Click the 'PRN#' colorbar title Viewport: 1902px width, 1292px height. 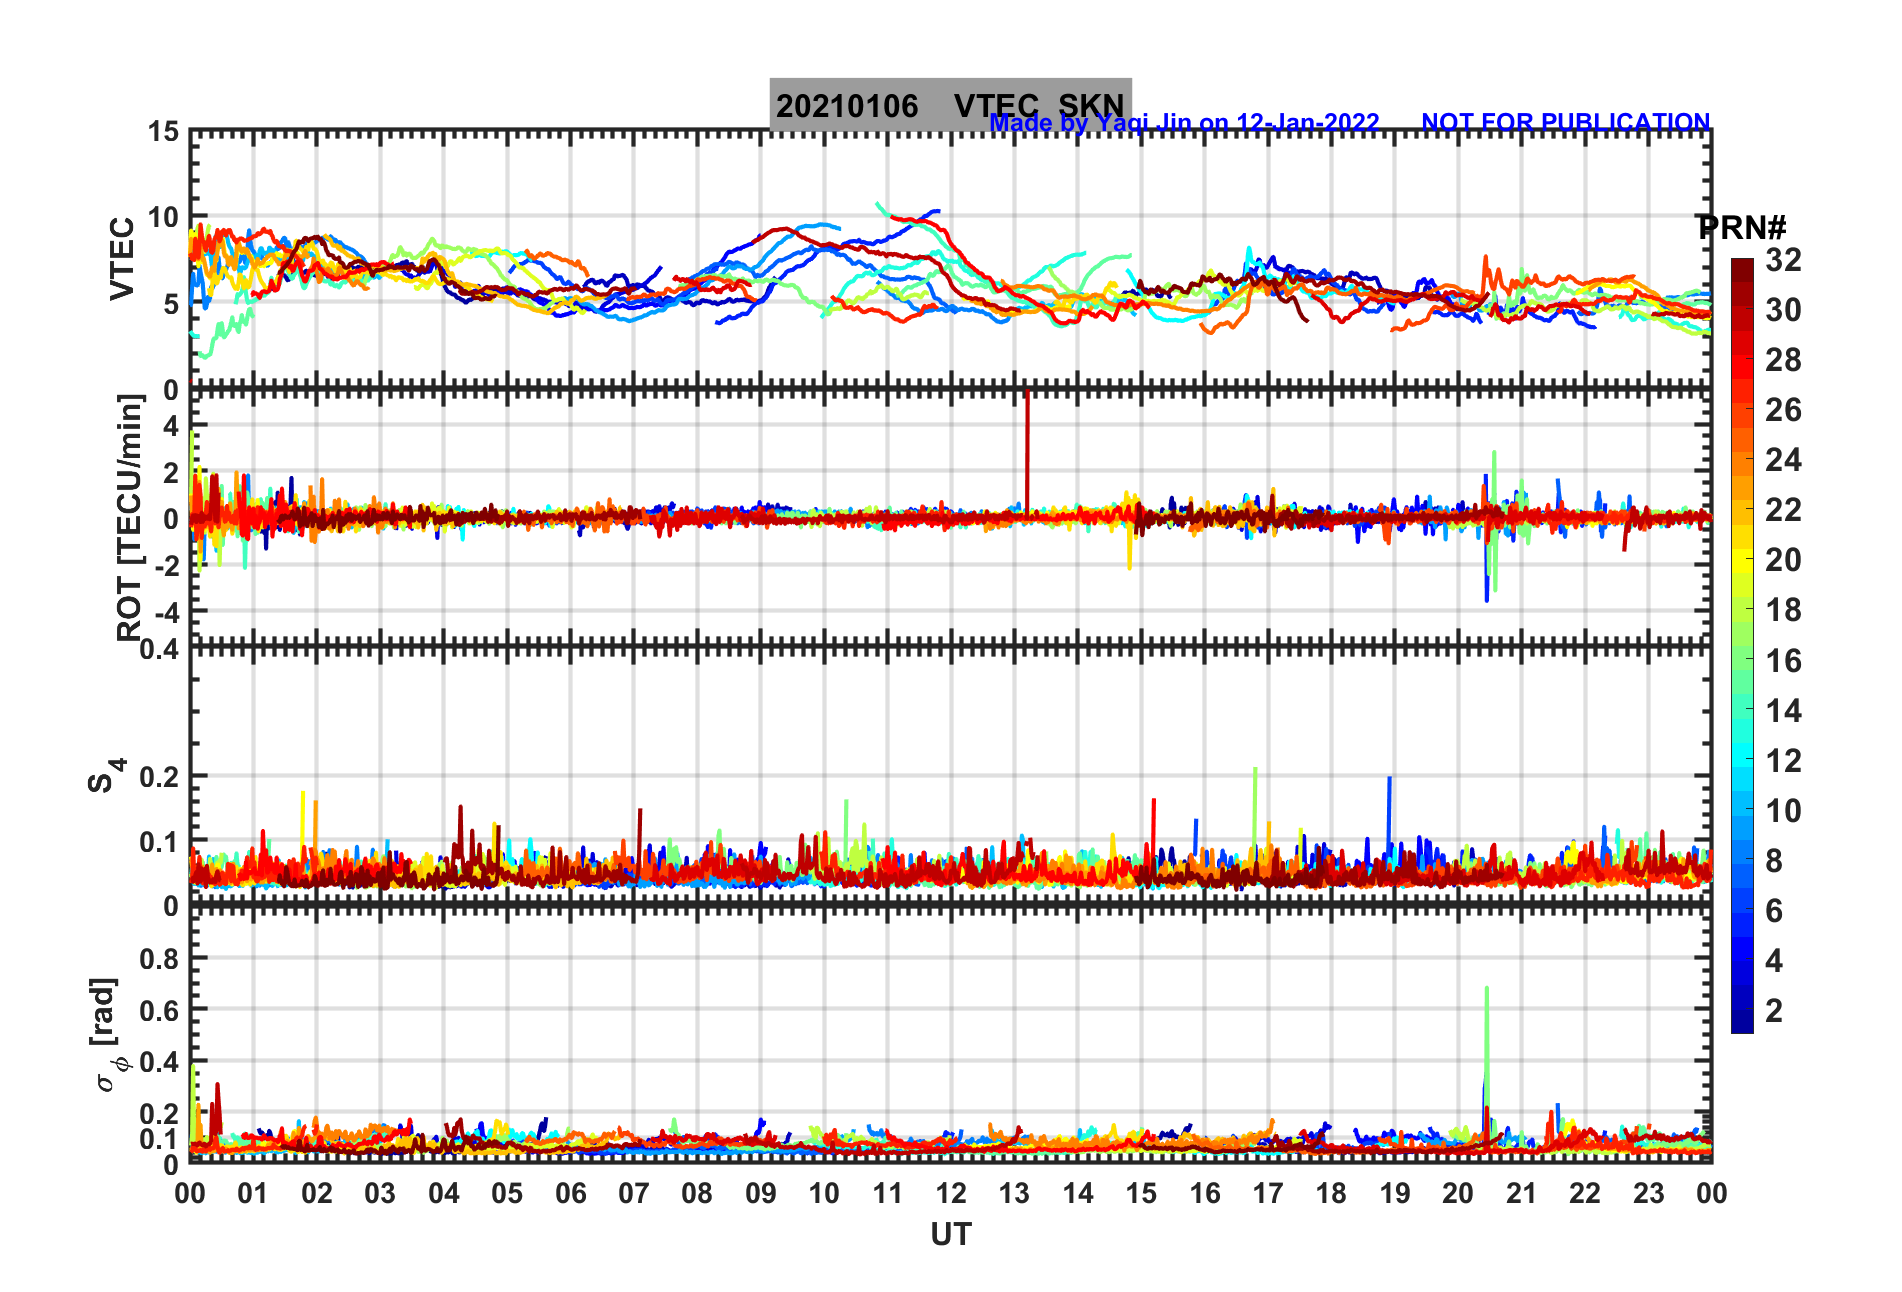point(1741,228)
